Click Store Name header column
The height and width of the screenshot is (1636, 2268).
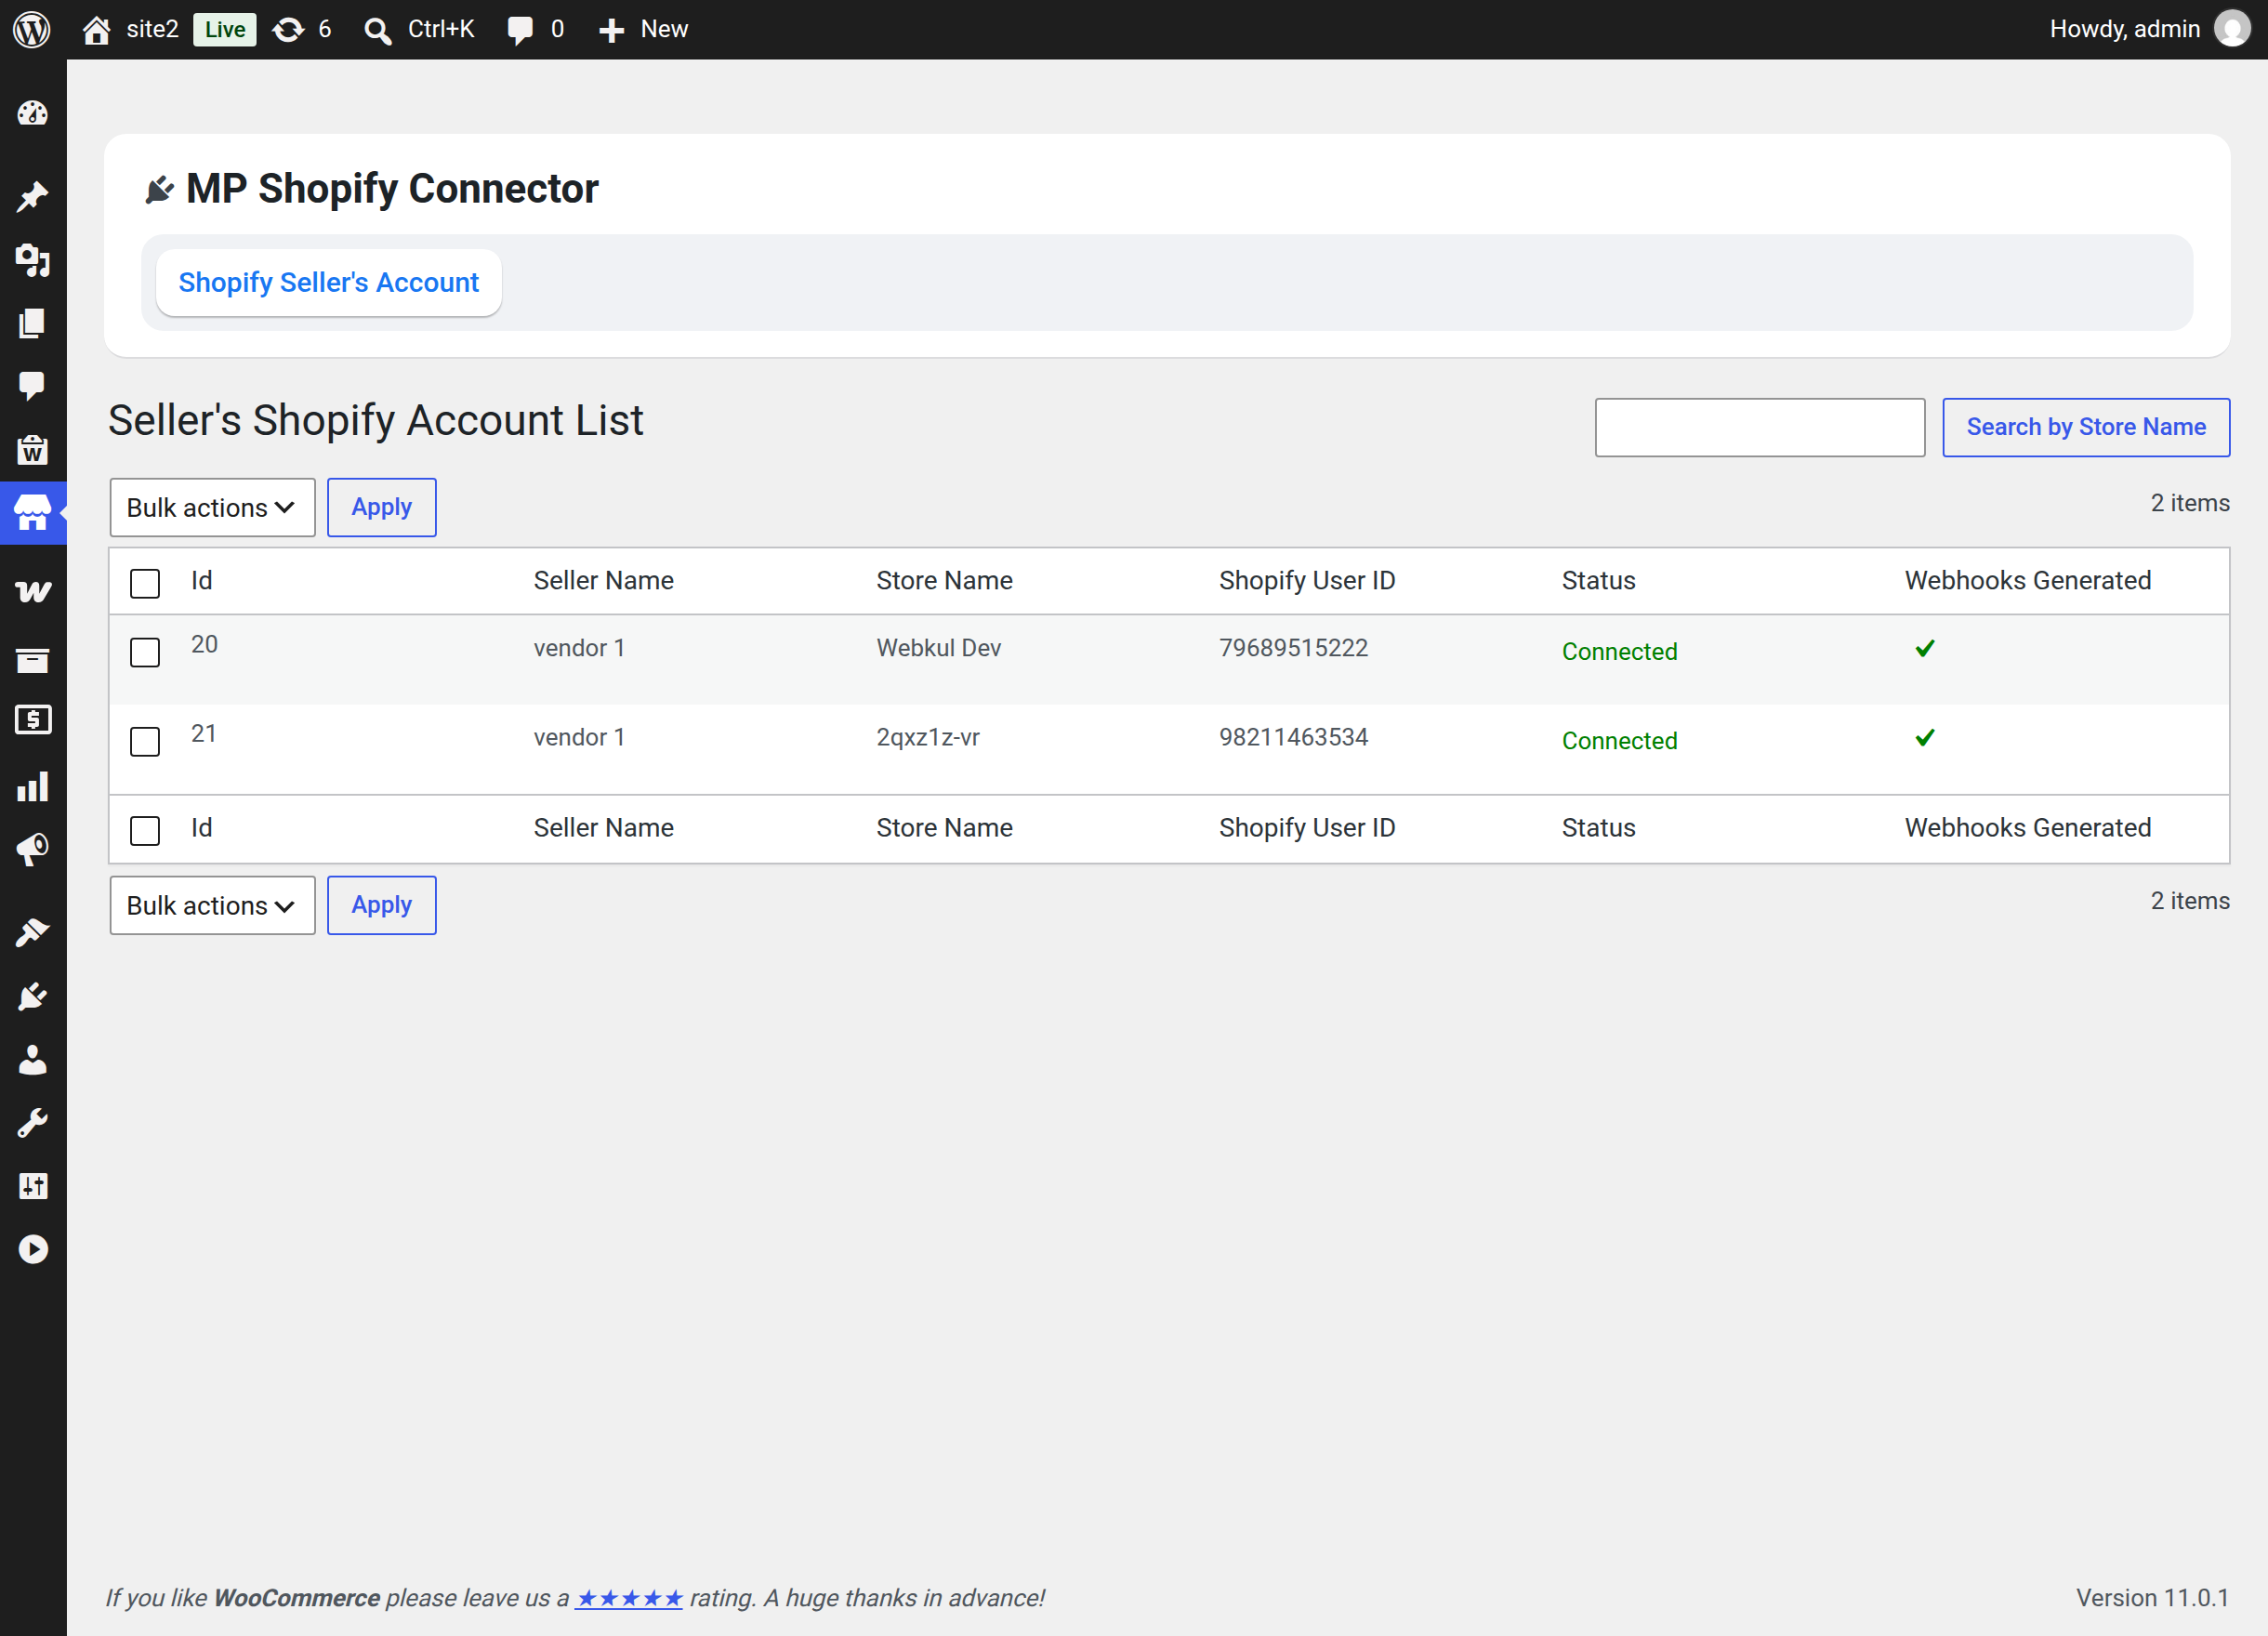(944, 581)
